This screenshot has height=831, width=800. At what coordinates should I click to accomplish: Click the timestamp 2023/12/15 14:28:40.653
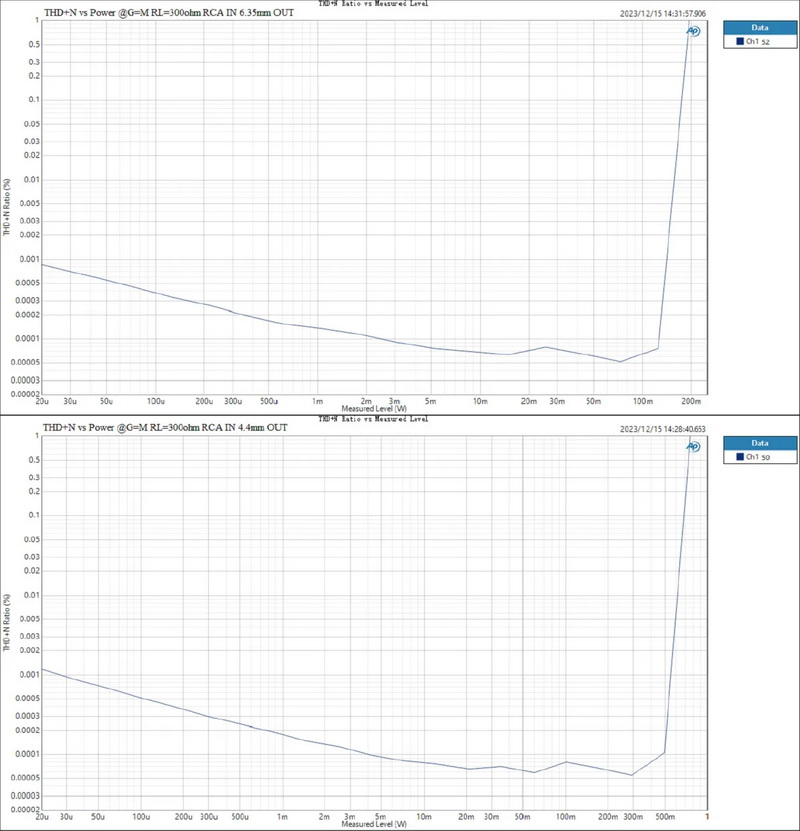(663, 429)
